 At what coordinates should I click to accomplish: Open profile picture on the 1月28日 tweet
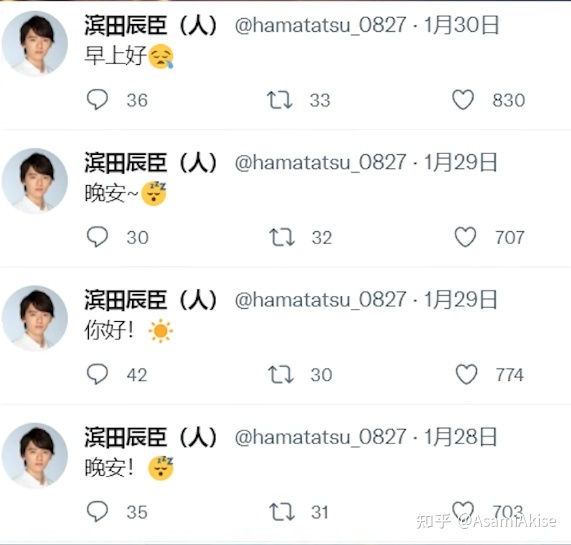35,455
